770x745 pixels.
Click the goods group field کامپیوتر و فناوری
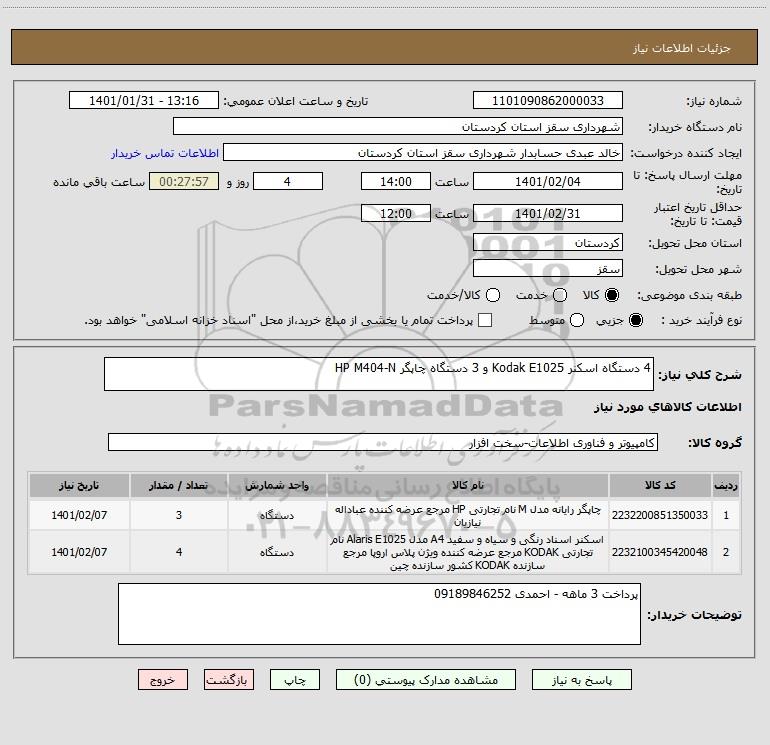383,442
